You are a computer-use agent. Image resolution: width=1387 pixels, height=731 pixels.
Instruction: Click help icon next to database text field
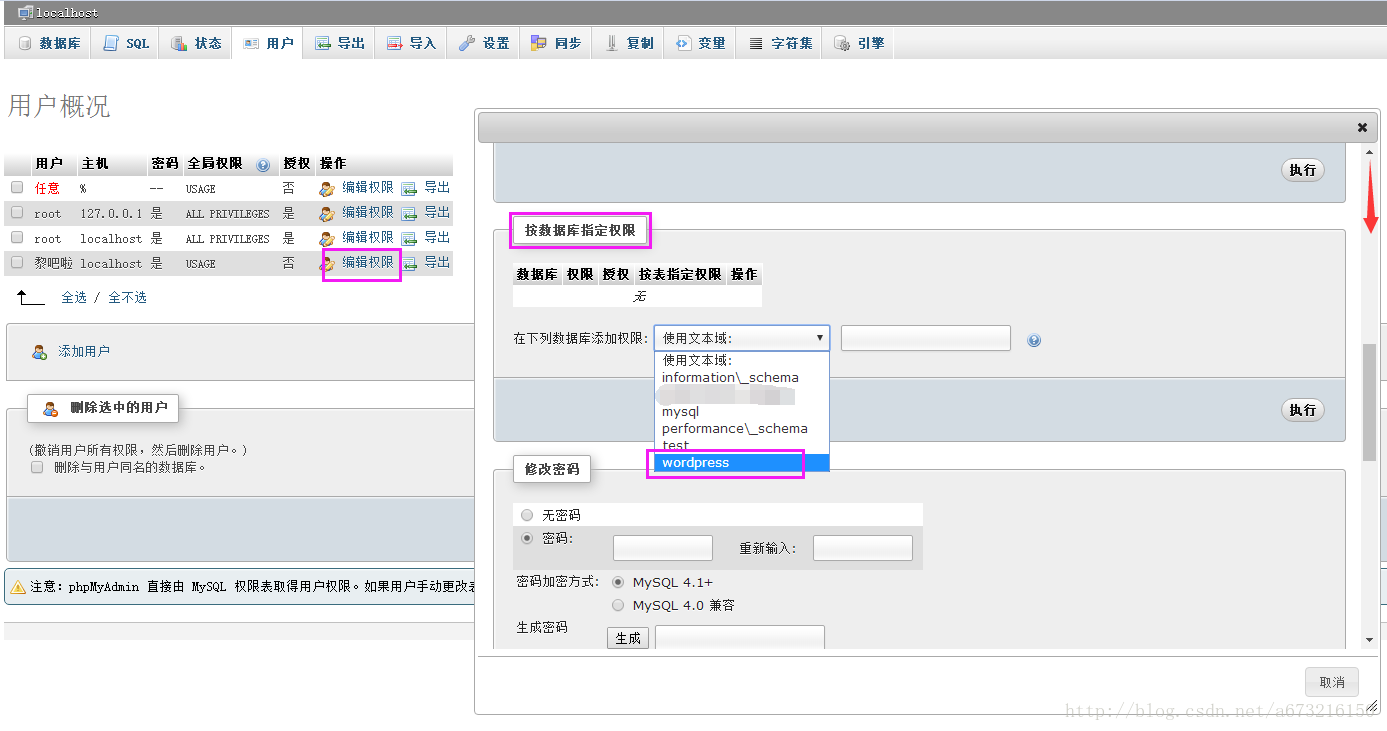coord(1034,340)
